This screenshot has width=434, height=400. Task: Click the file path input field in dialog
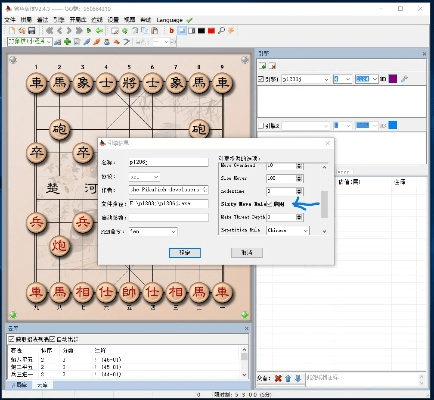pyautogui.click(x=168, y=204)
